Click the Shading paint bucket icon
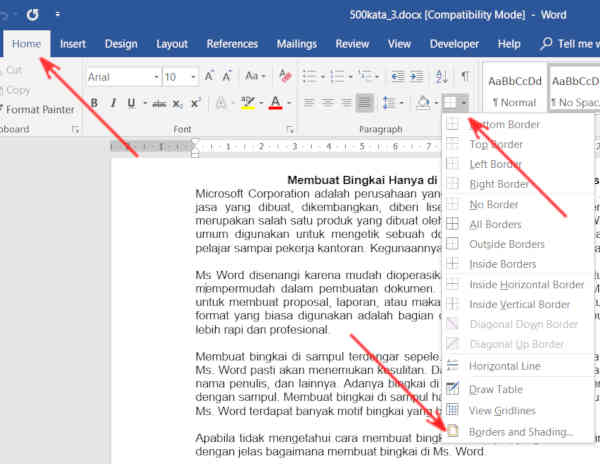Screen dimensions: 600x464 pyautogui.click(x=423, y=103)
